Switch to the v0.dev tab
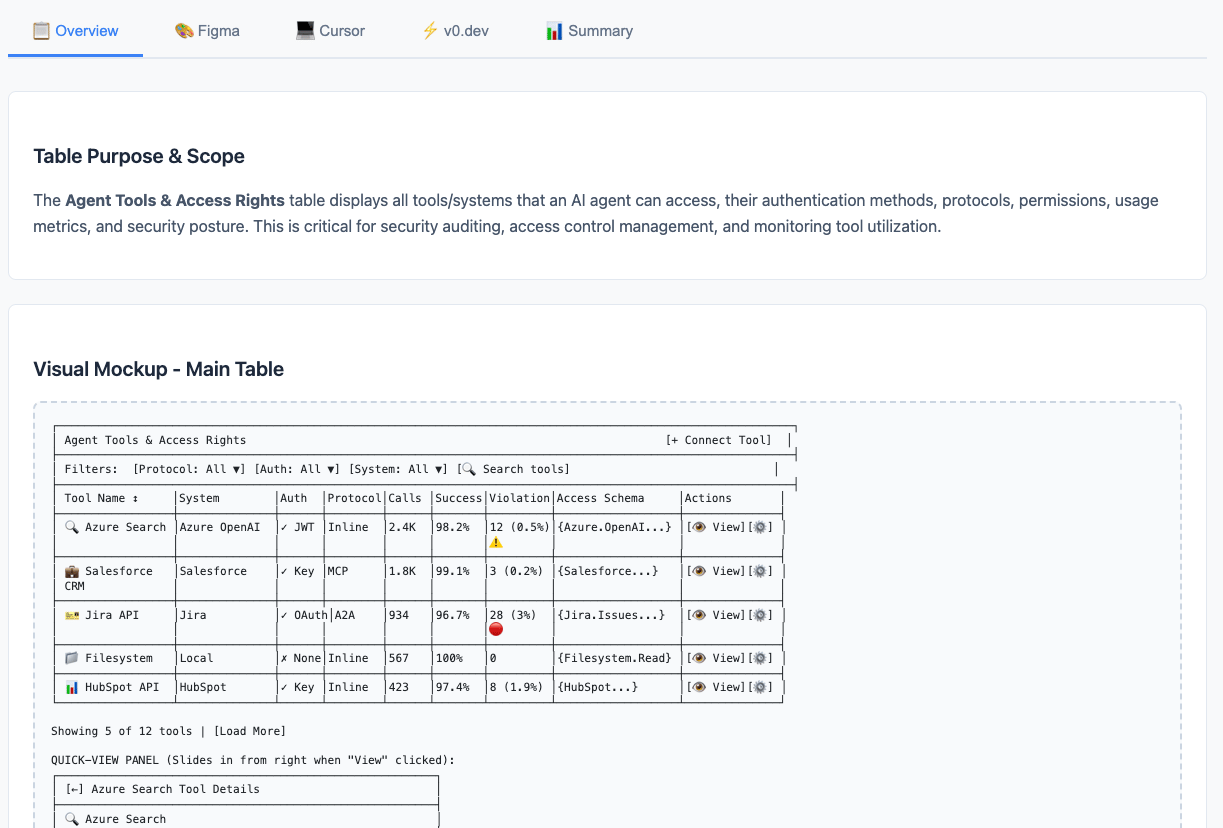 455,31
